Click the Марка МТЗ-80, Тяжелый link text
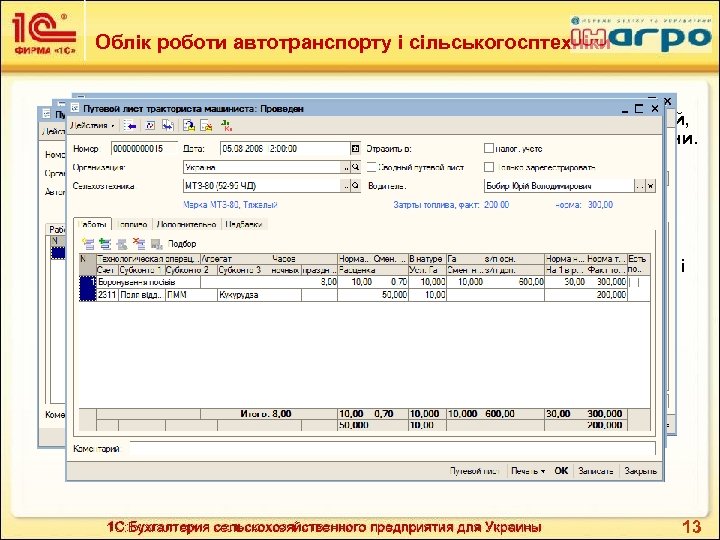 coord(230,205)
